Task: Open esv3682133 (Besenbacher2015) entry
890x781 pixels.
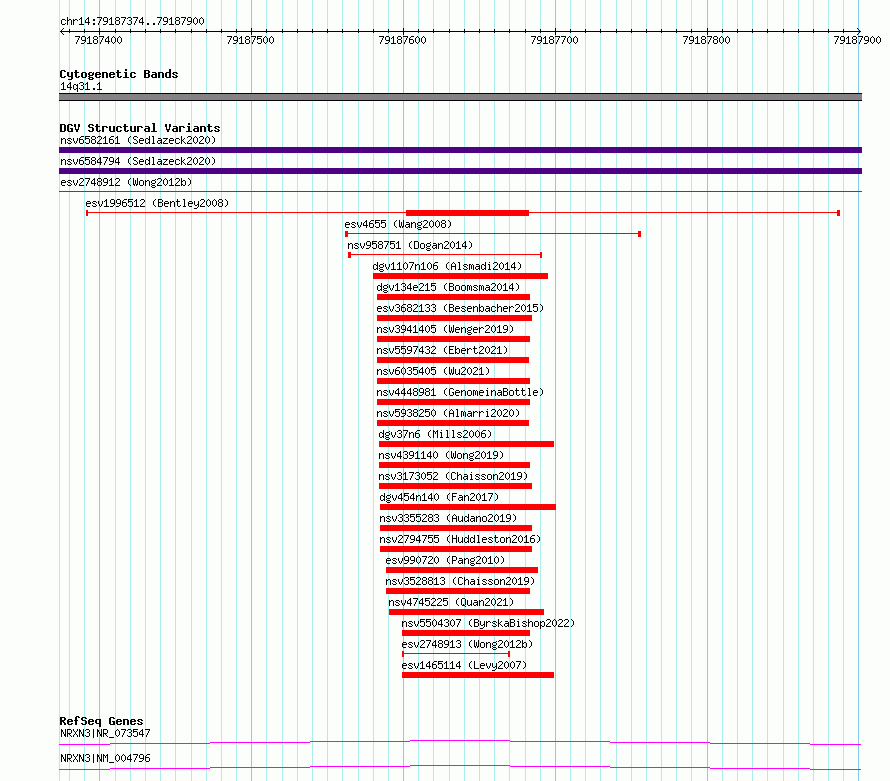Action: point(460,308)
